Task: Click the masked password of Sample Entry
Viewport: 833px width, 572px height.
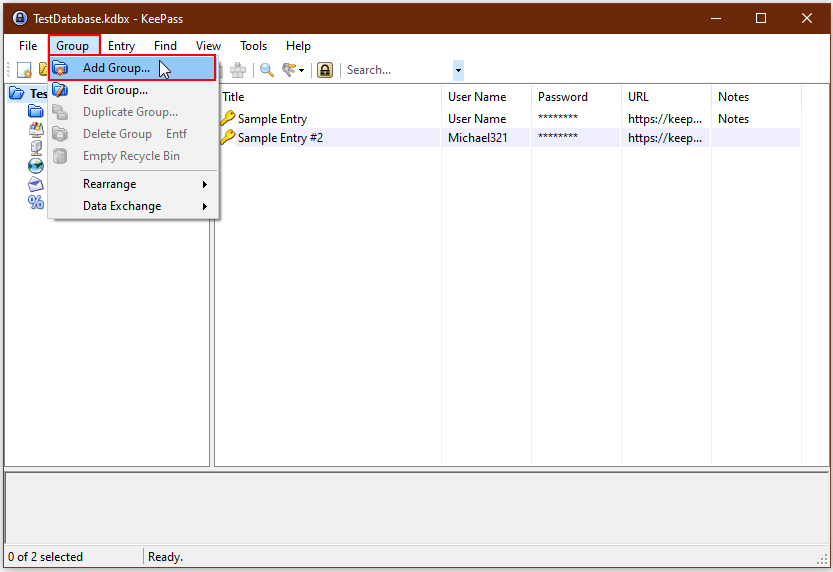Action: click(558, 118)
